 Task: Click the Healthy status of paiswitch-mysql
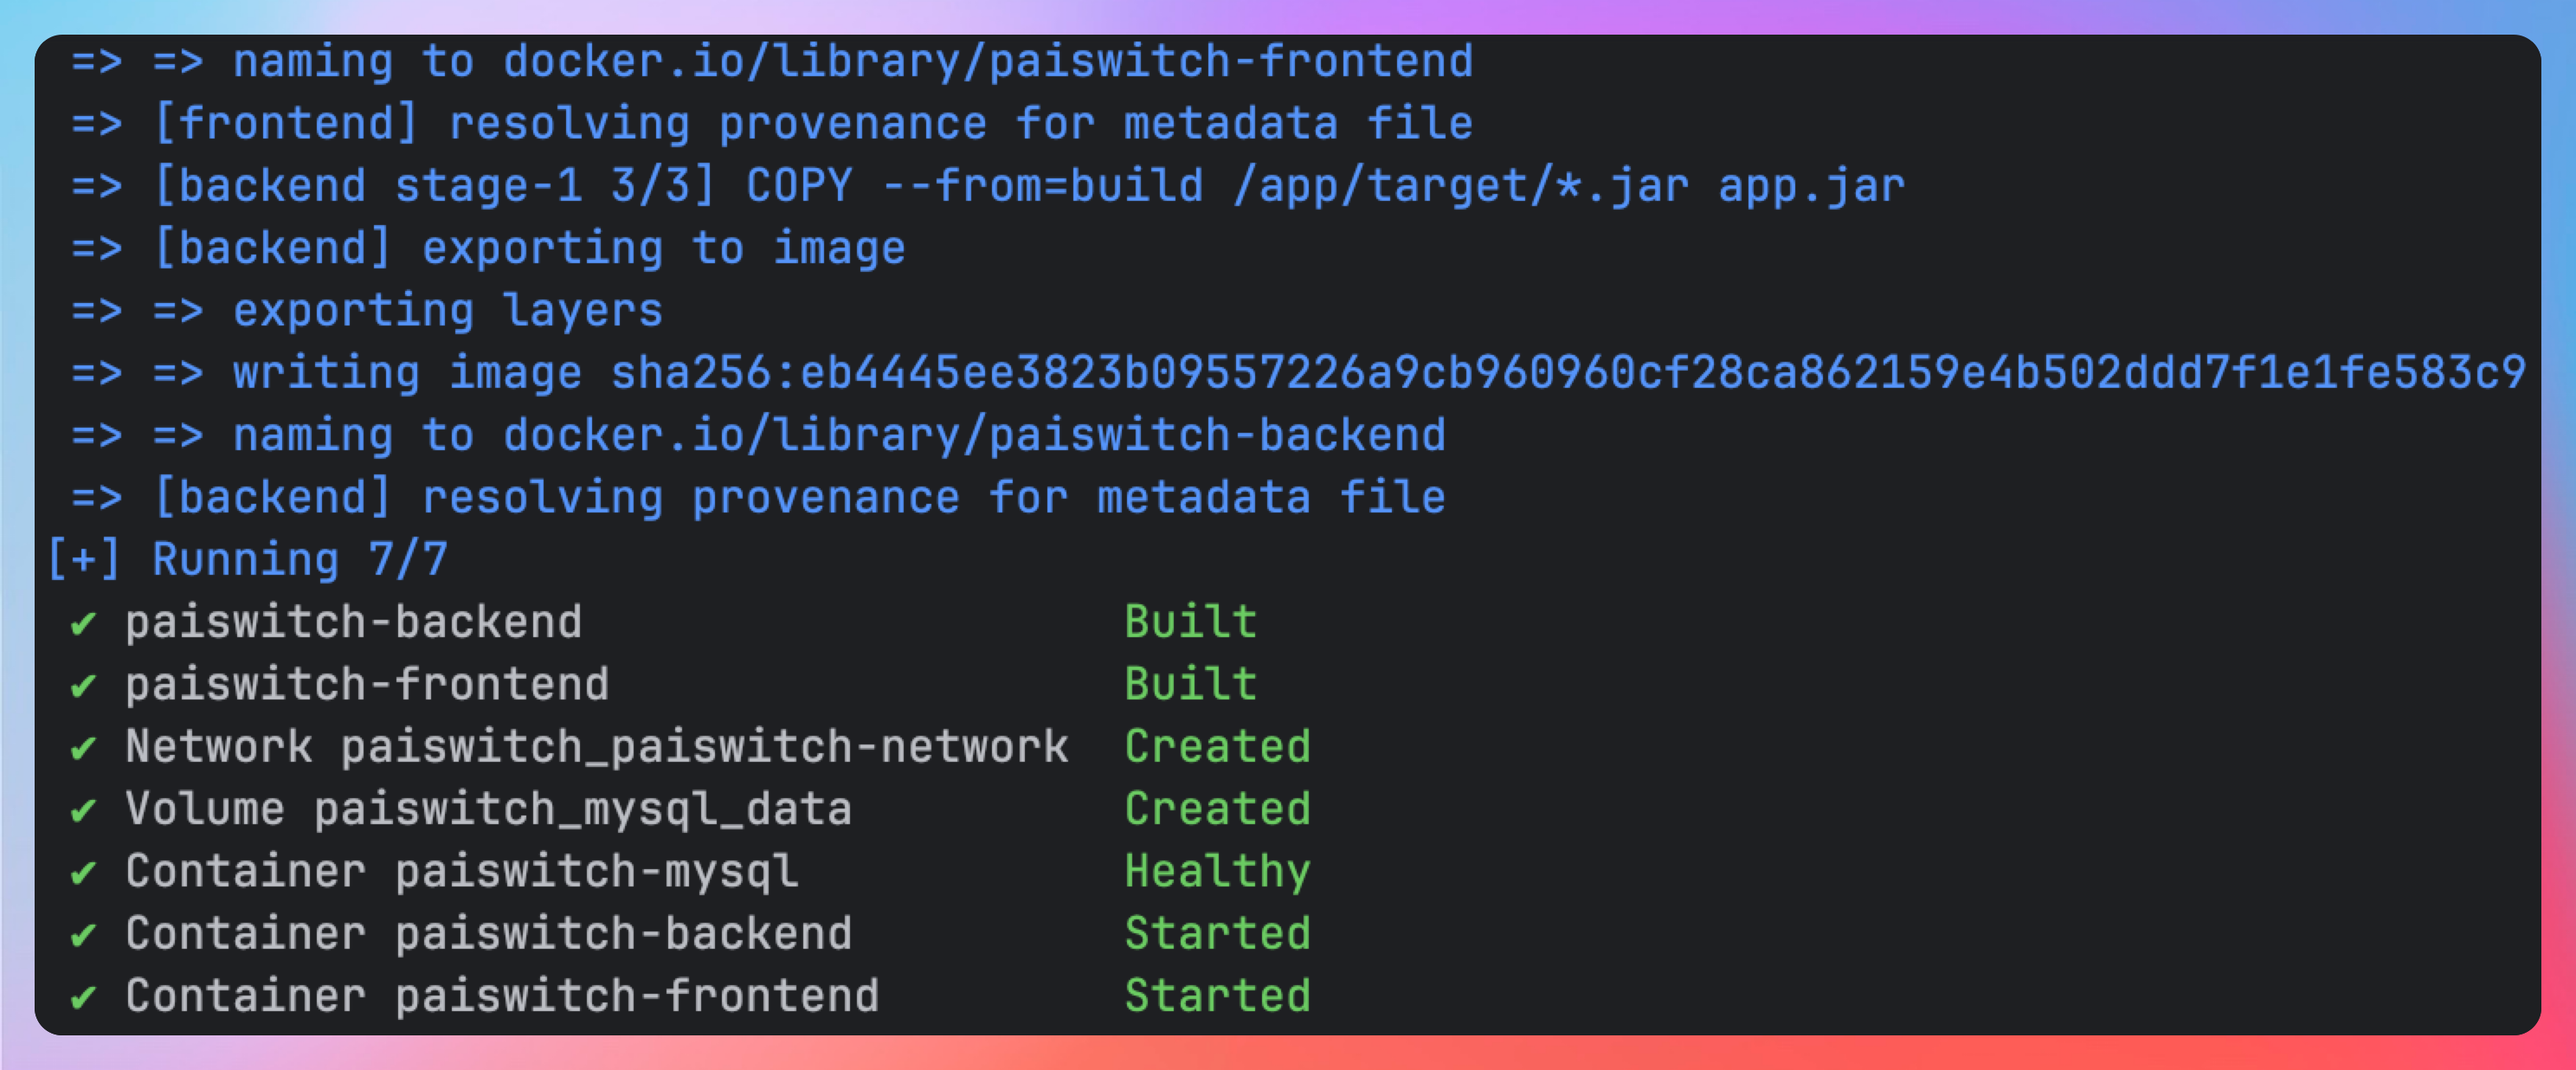tap(1217, 872)
